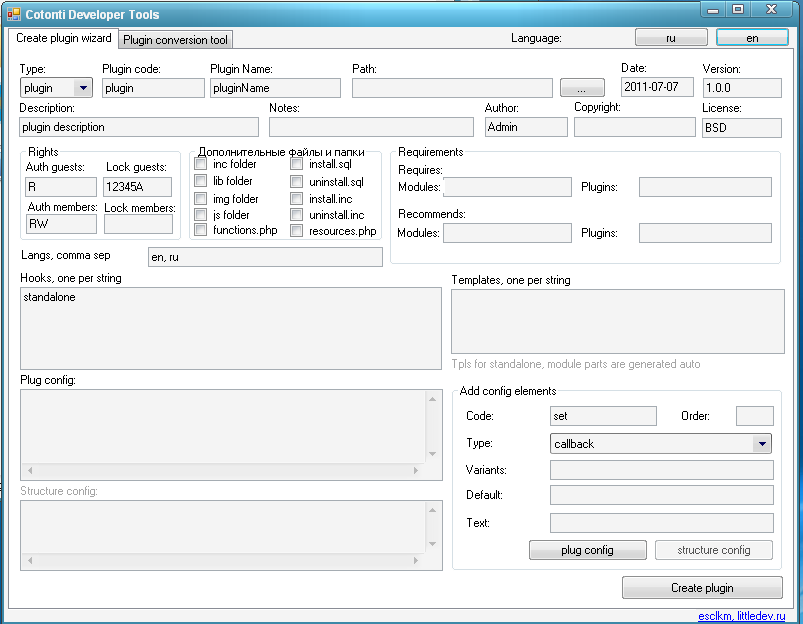Open the Plugin conversion tool tab
This screenshot has width=803, height=624.
tap(175, 39)
